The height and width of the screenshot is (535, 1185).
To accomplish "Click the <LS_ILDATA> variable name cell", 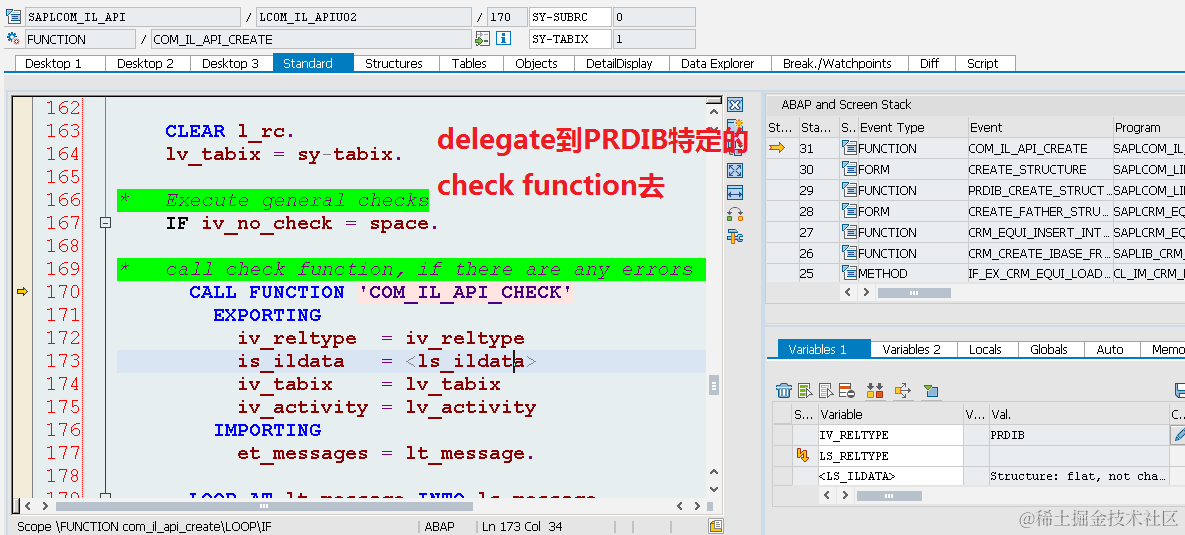I will (x=890, y=476).
